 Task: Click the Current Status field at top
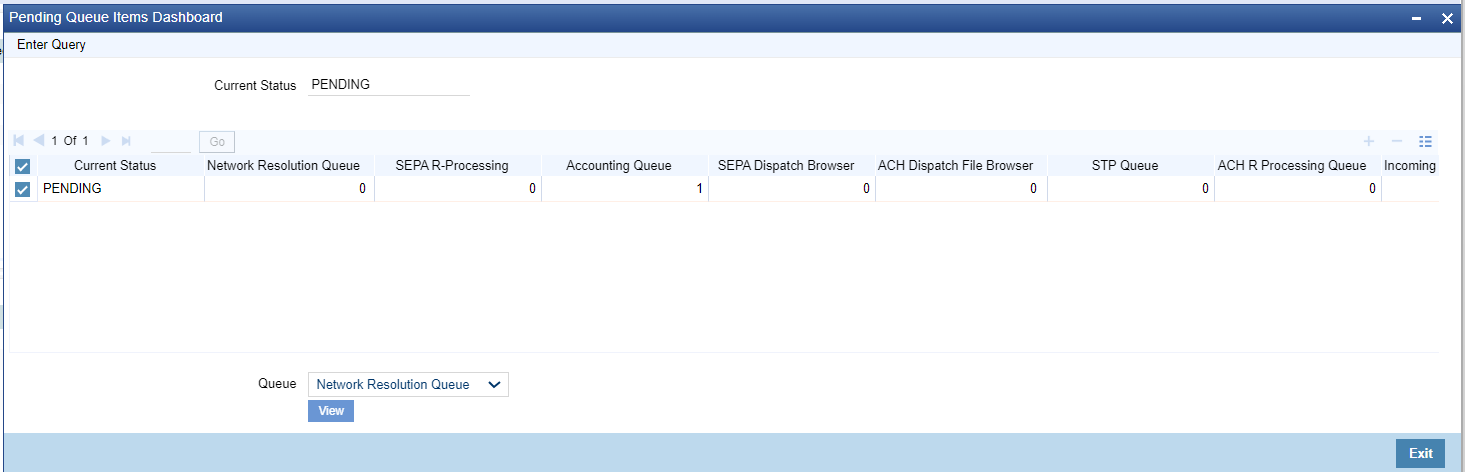coord(390,85)
